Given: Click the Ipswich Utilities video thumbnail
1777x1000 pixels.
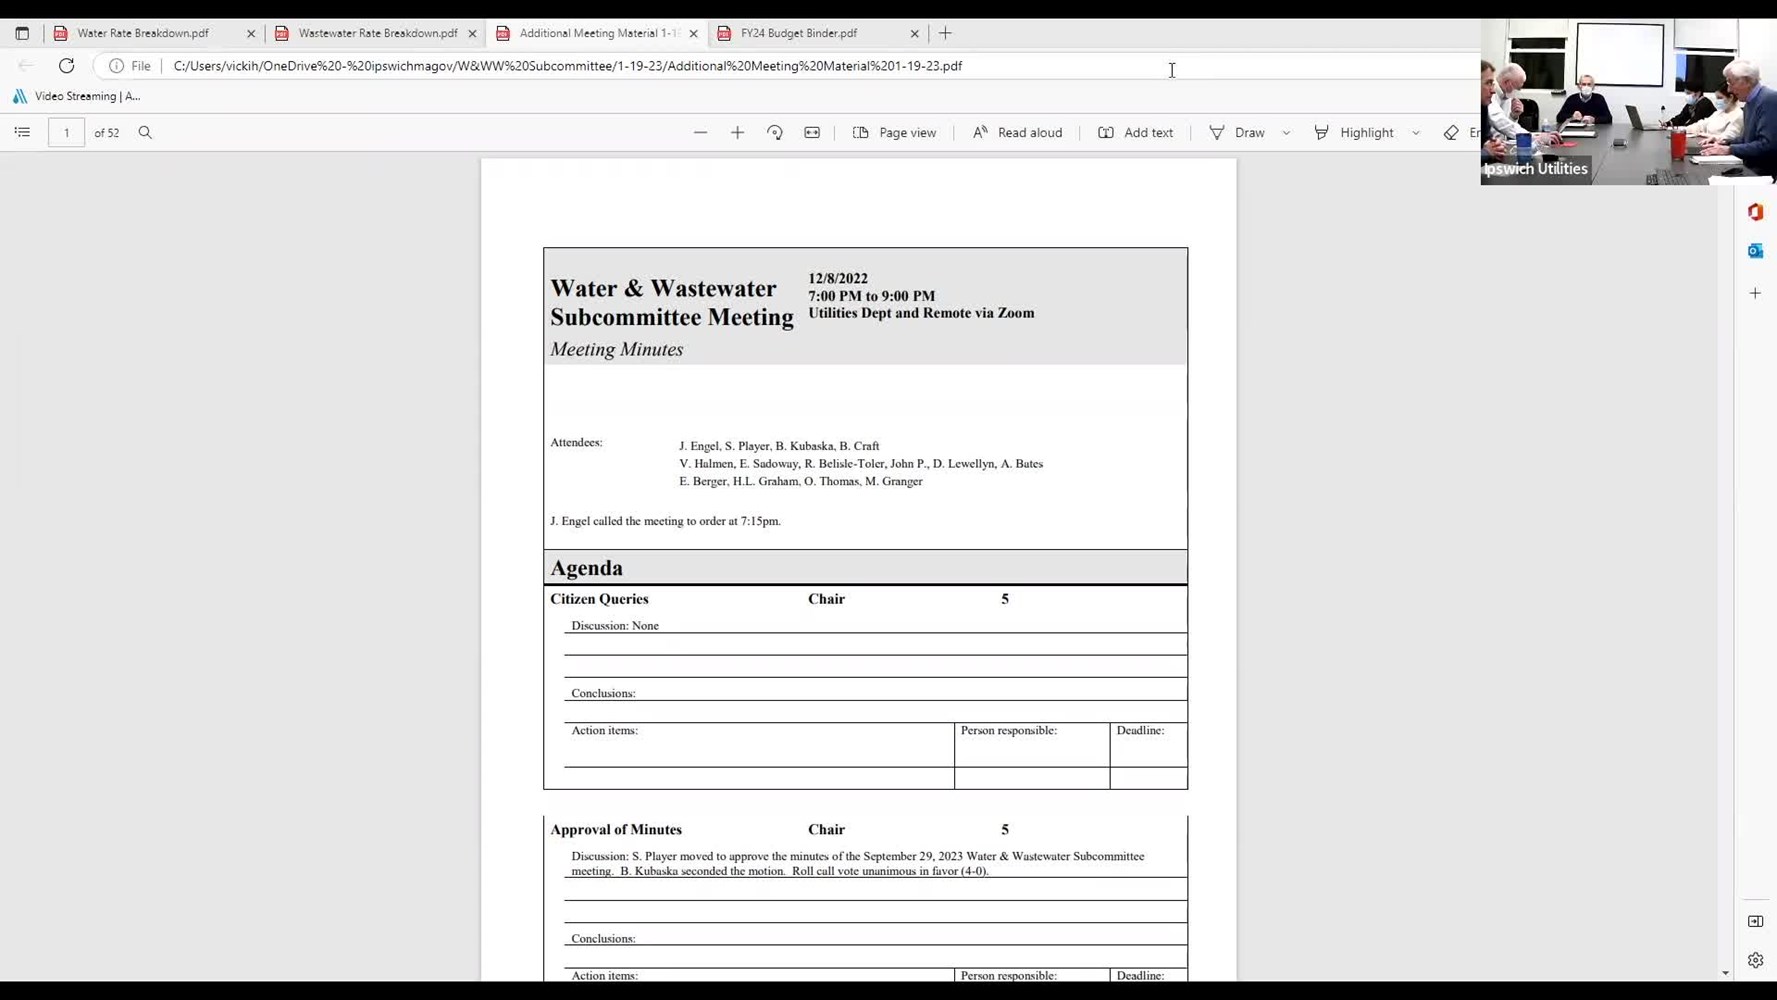Looking at the screenshot, I should (x=1628, y=102).
